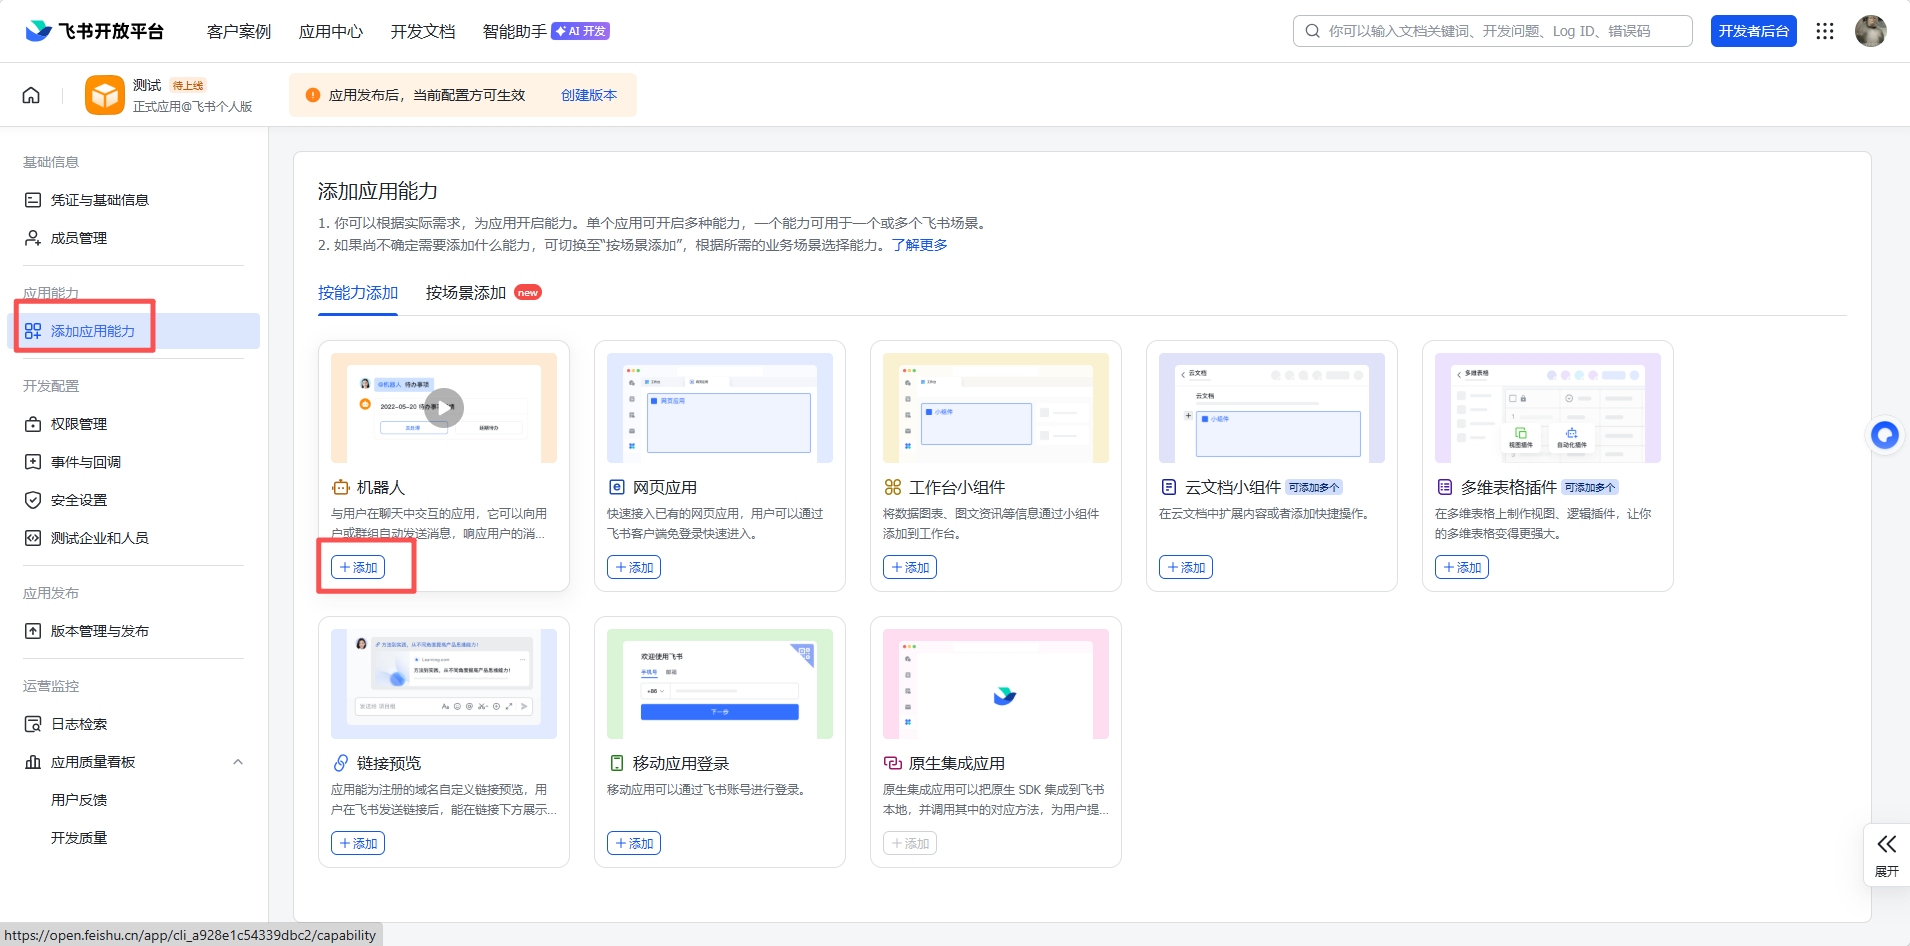Click the 创建版本 link

589,95
